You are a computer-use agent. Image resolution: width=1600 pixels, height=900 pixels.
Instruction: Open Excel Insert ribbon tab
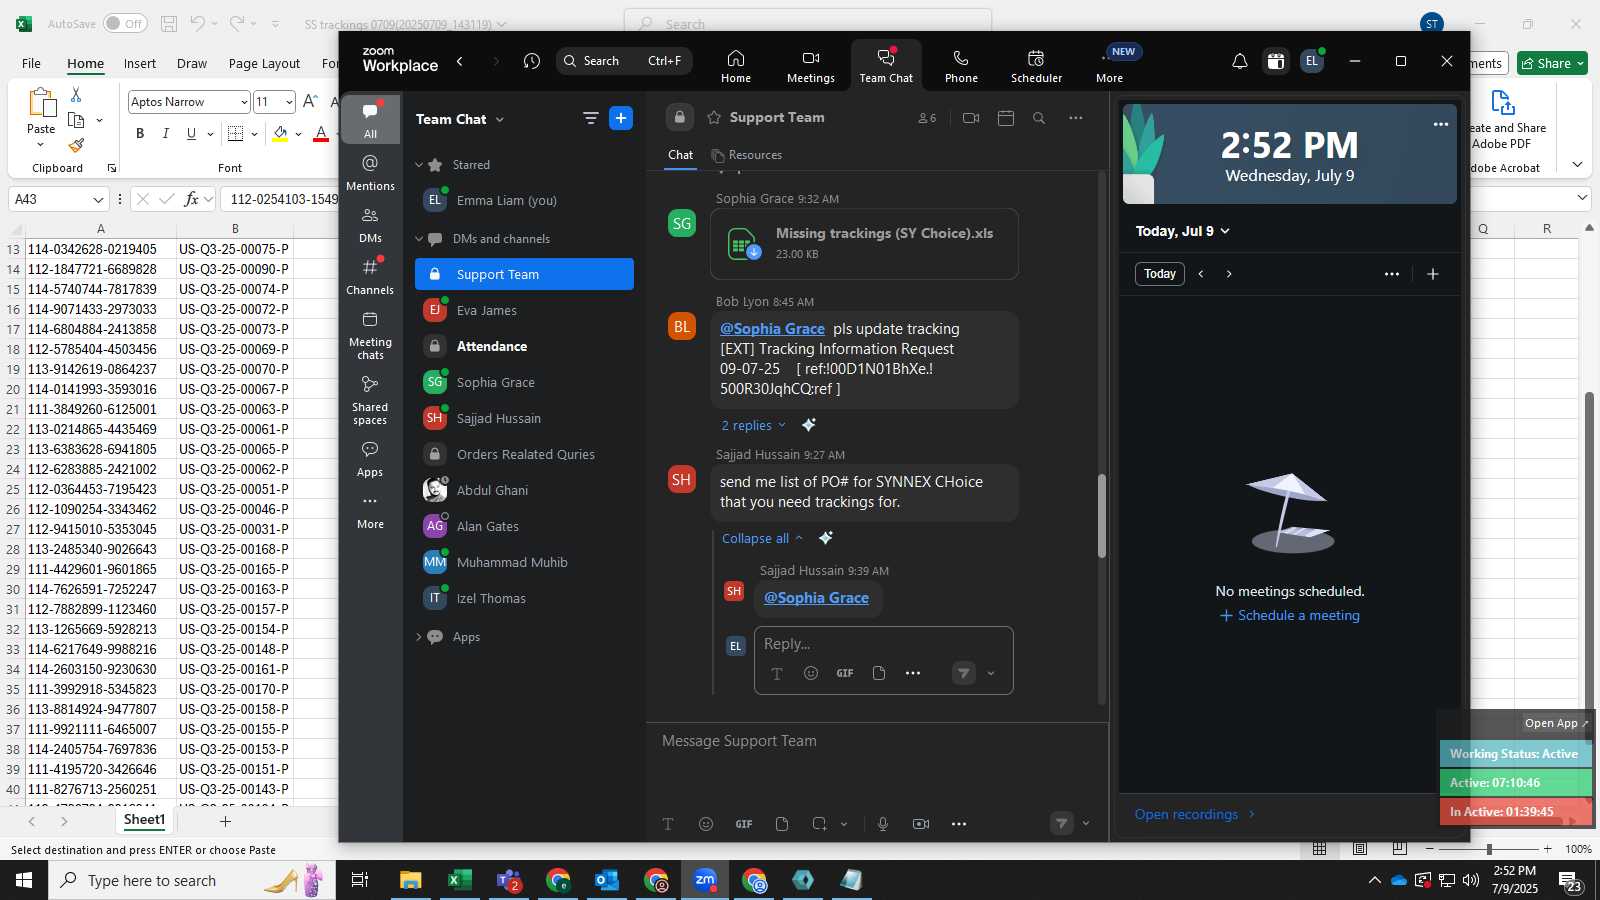(x=140, y=63)
